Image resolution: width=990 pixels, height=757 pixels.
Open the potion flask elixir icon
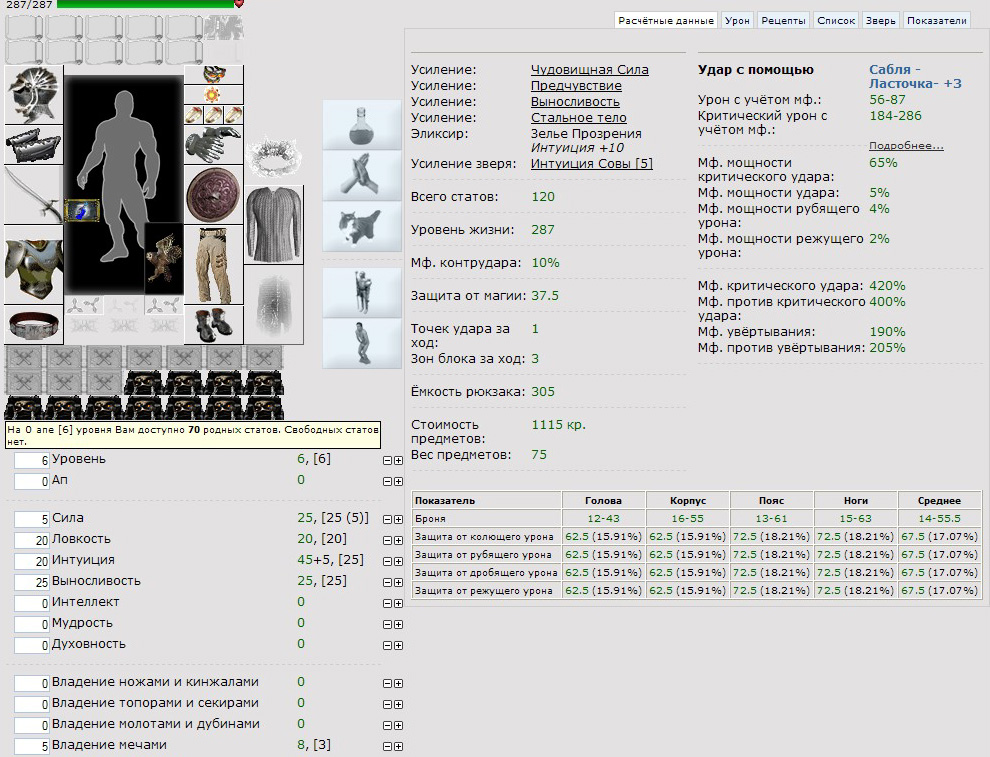(362, 124)
